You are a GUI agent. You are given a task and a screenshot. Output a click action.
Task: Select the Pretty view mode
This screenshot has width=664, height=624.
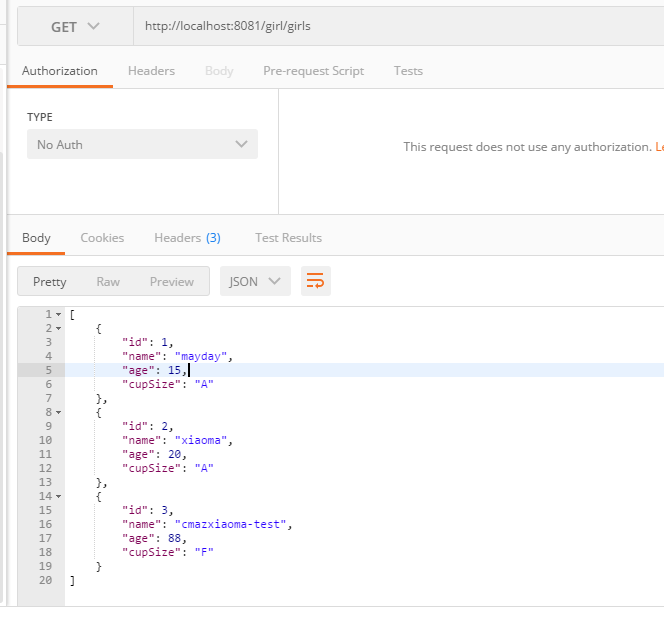point(50,282)
